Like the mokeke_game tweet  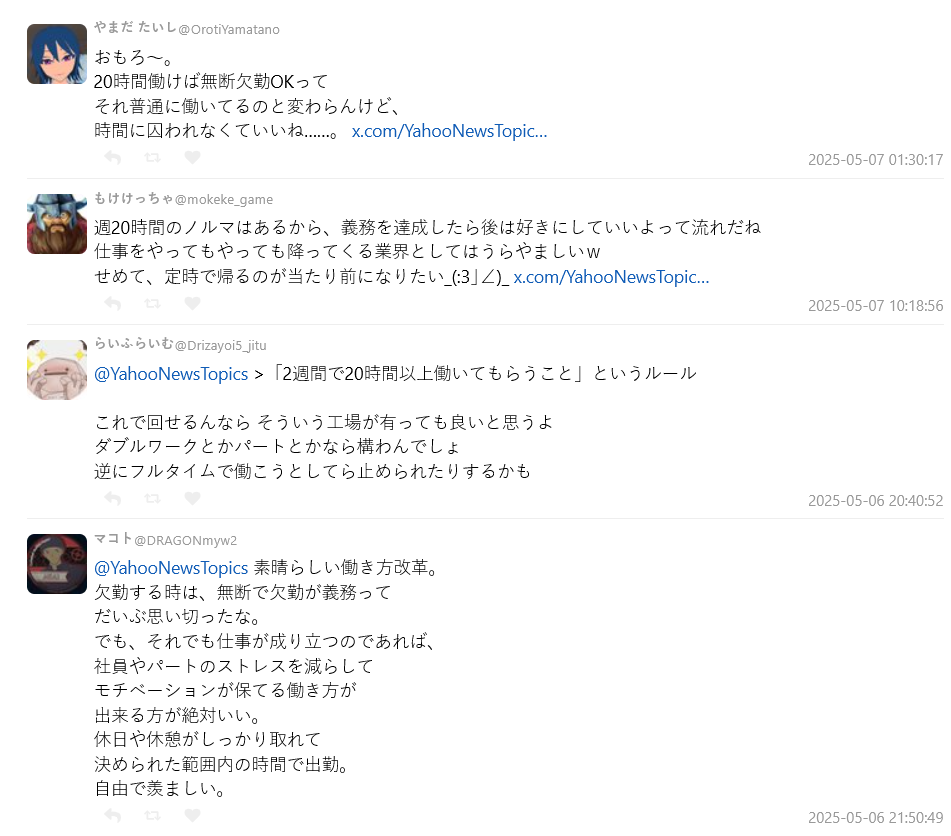coord(192,303)
